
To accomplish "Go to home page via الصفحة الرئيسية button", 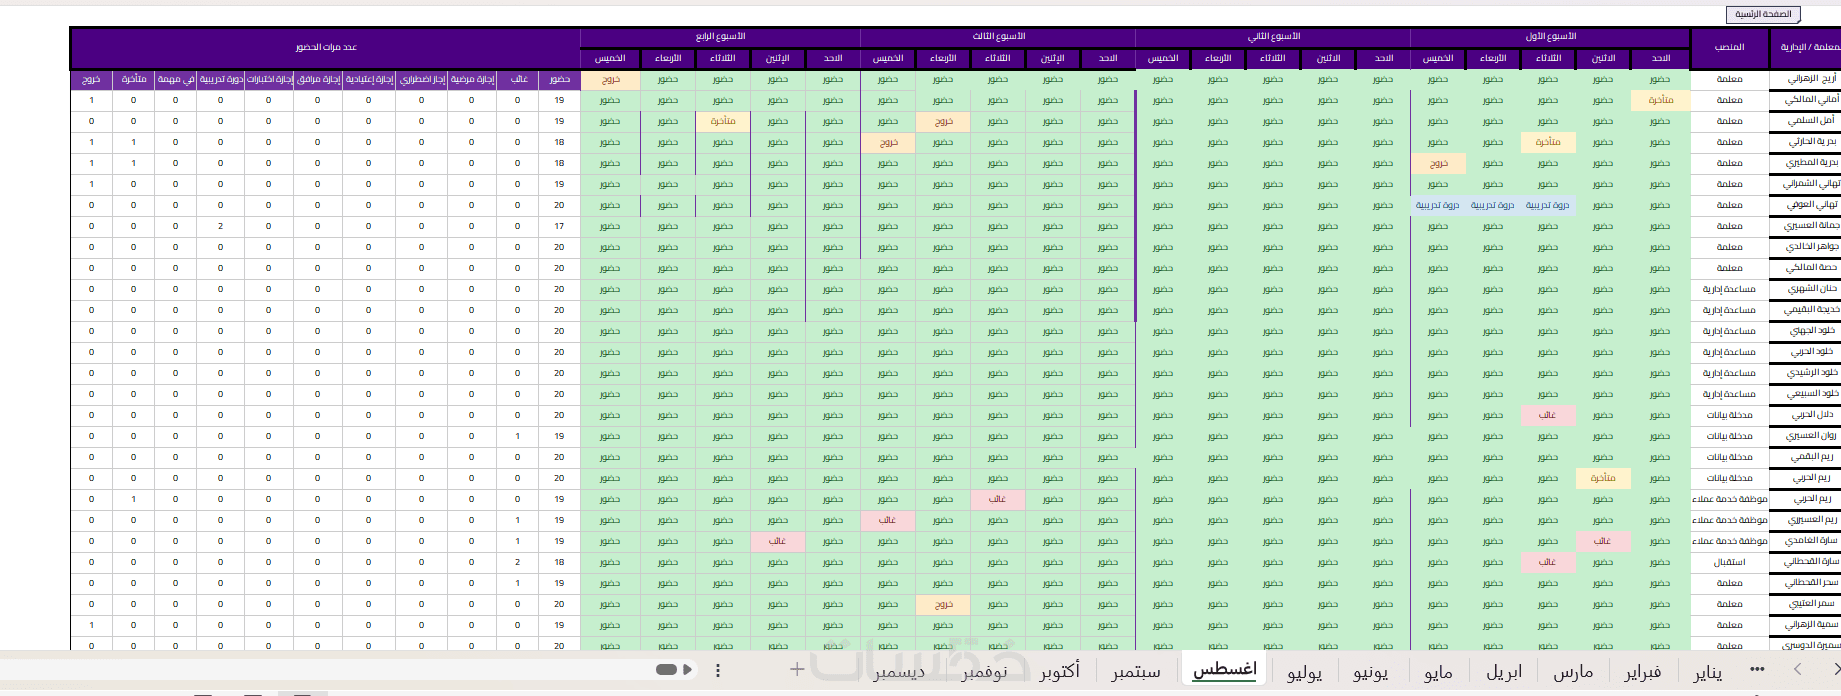I will pos(1763,14).
